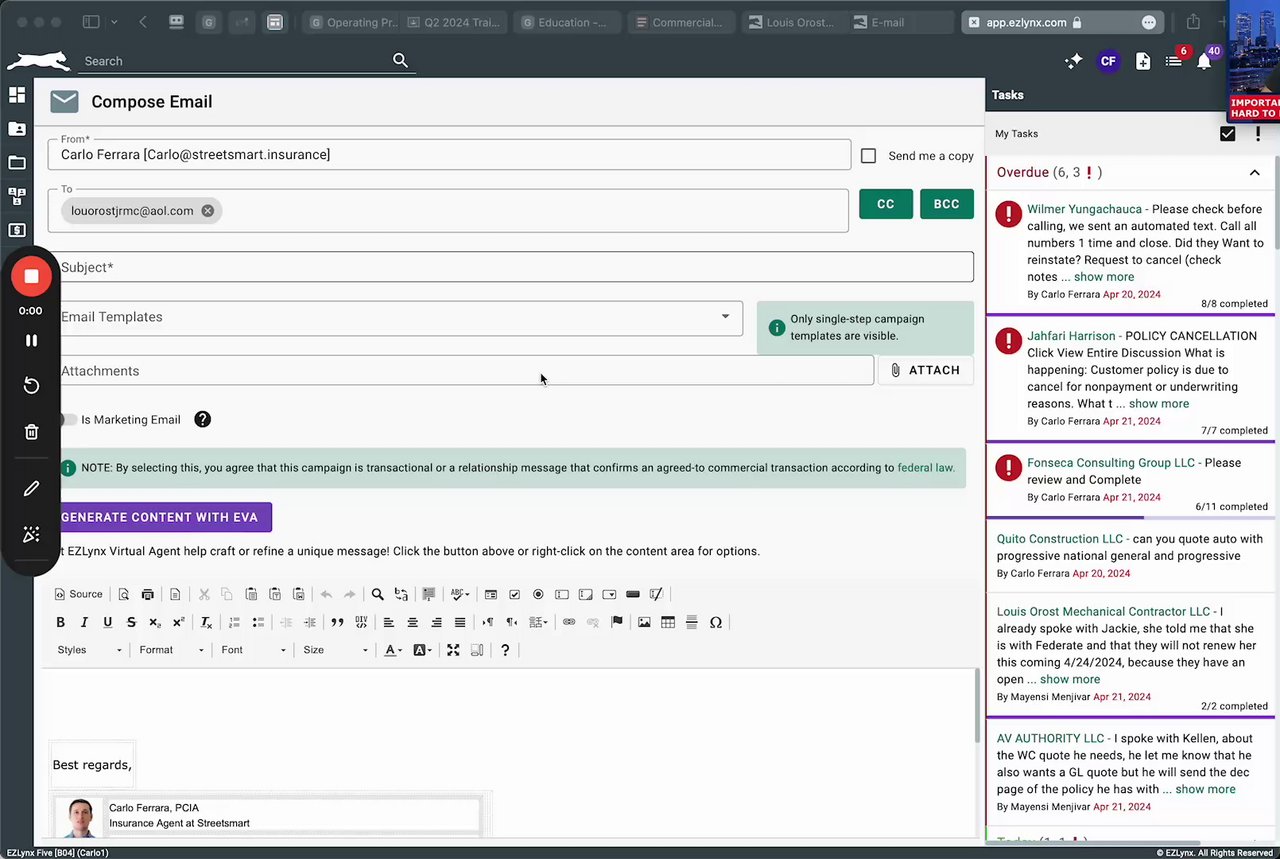
Task: Open the spell check dropdown
Action: click(x=460, y=594)
